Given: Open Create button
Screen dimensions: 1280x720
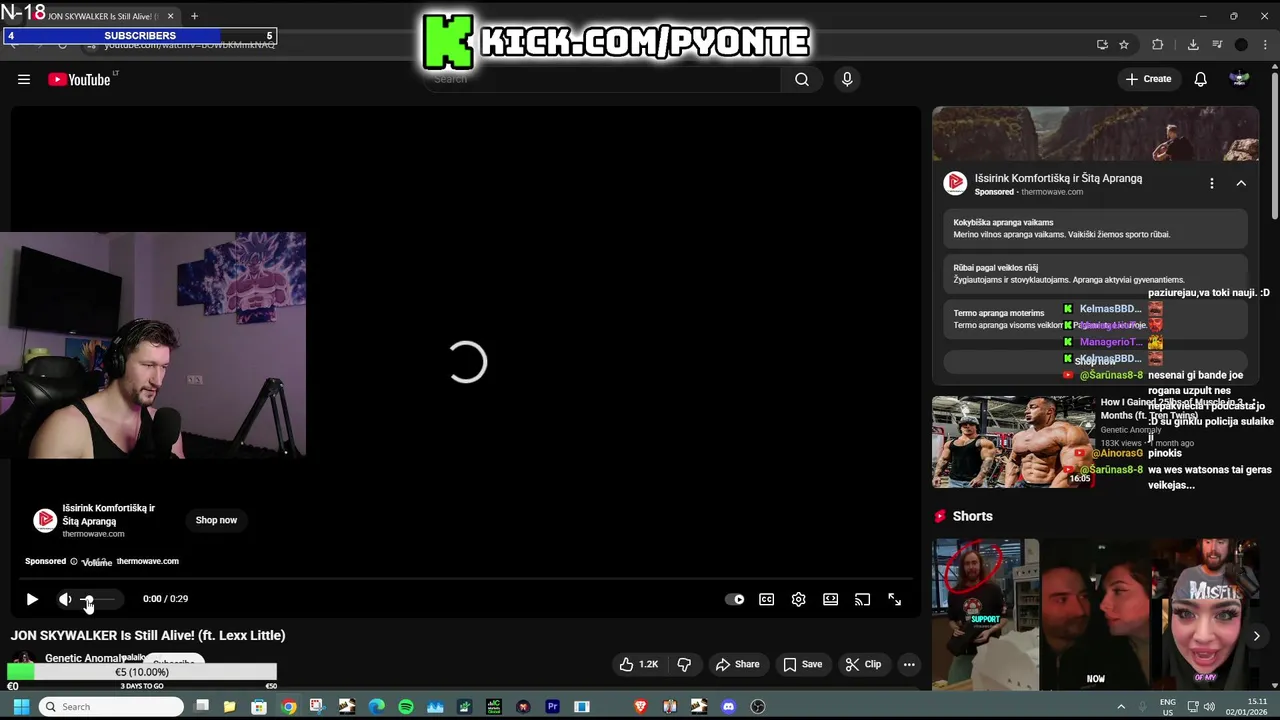Looking at the screenshot, I should 1148,79.
